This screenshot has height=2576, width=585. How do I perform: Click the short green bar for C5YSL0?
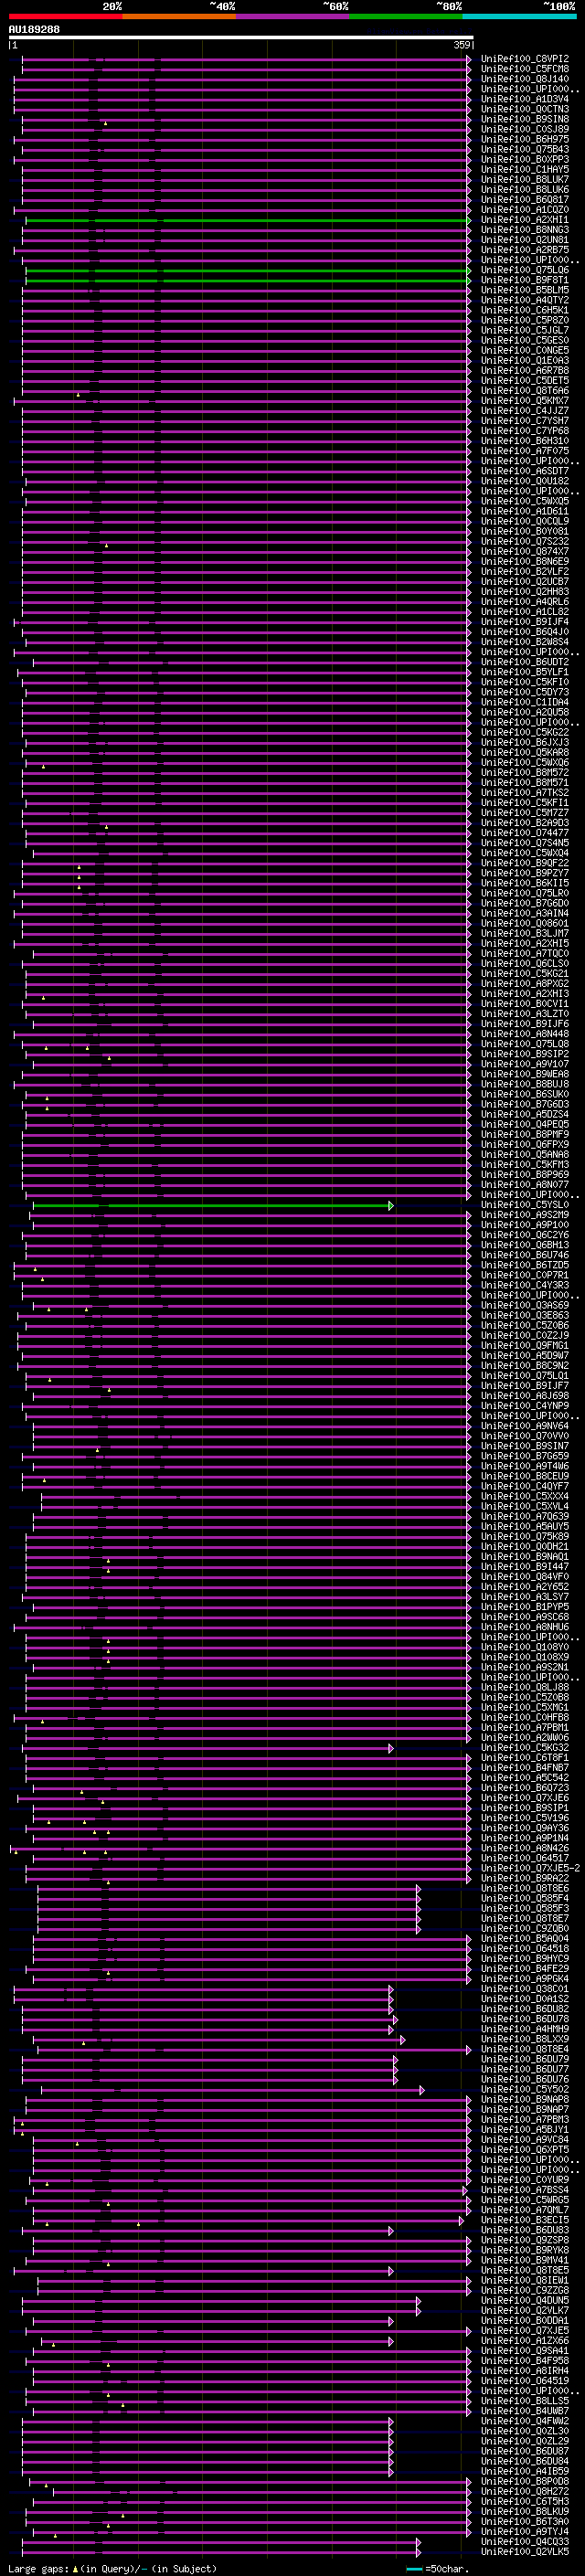[x=213, y=1205]
